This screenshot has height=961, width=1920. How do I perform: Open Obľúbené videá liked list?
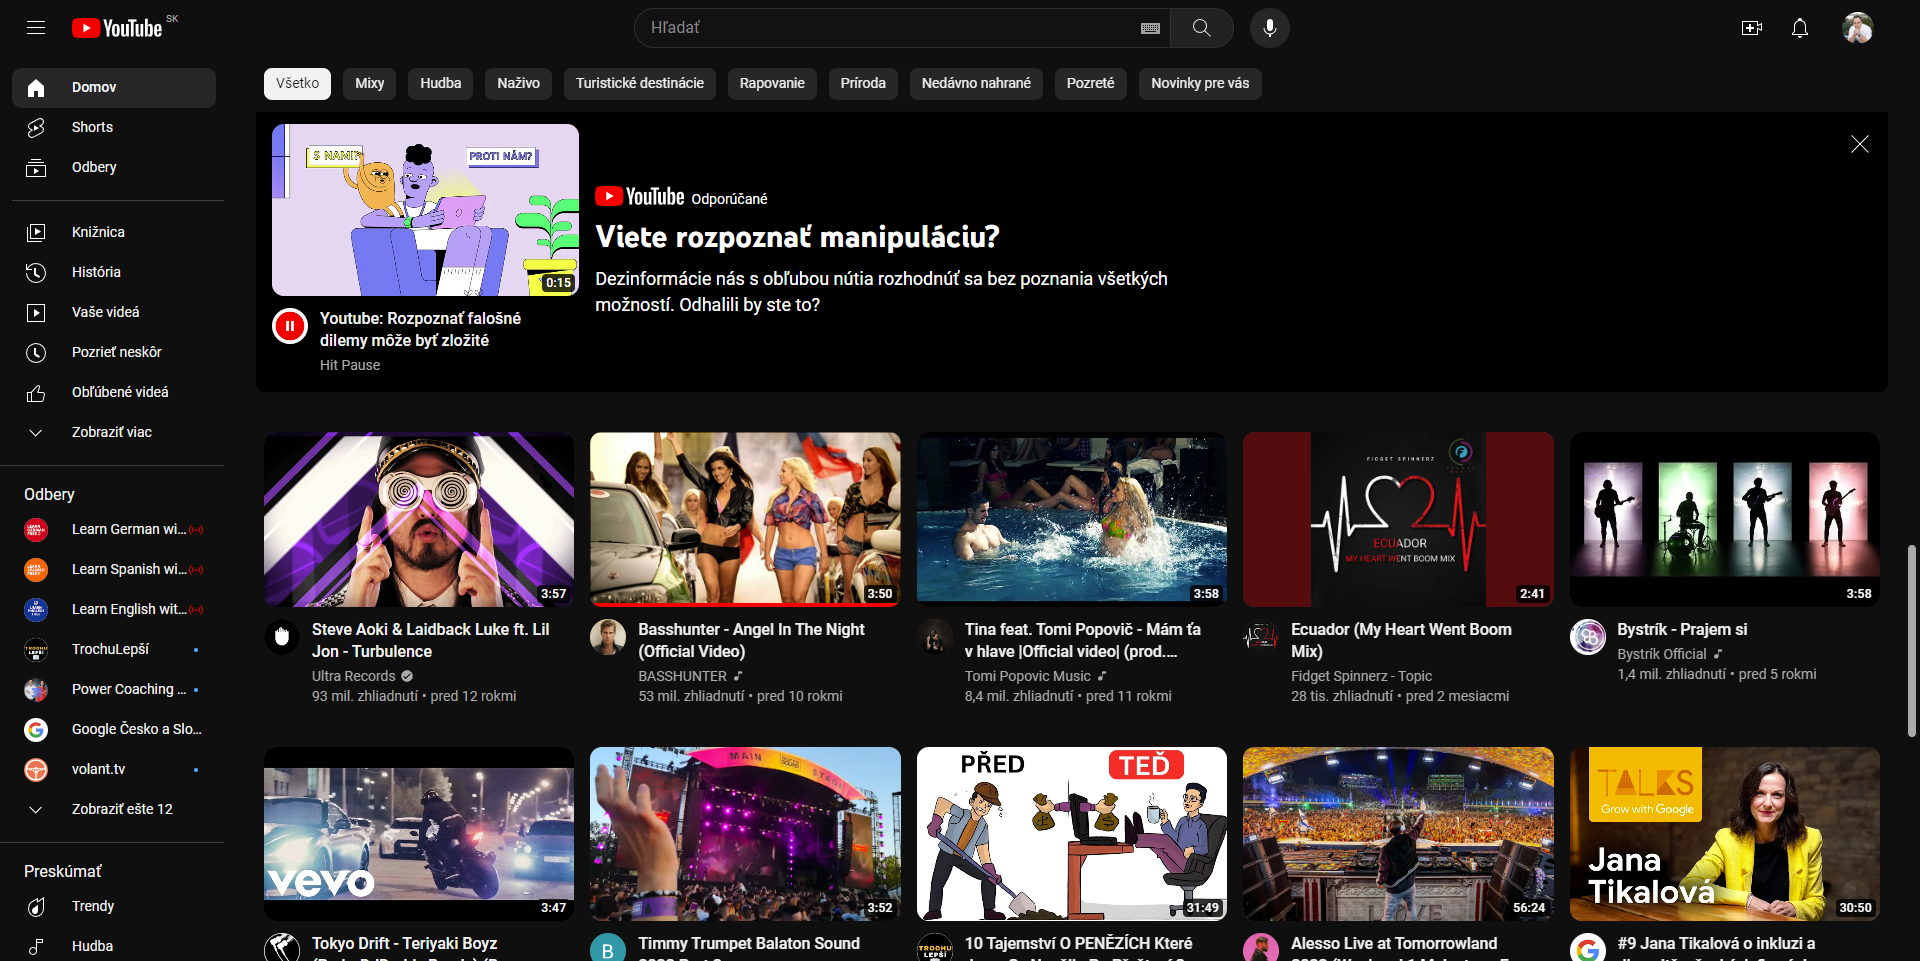click(114, 392)
